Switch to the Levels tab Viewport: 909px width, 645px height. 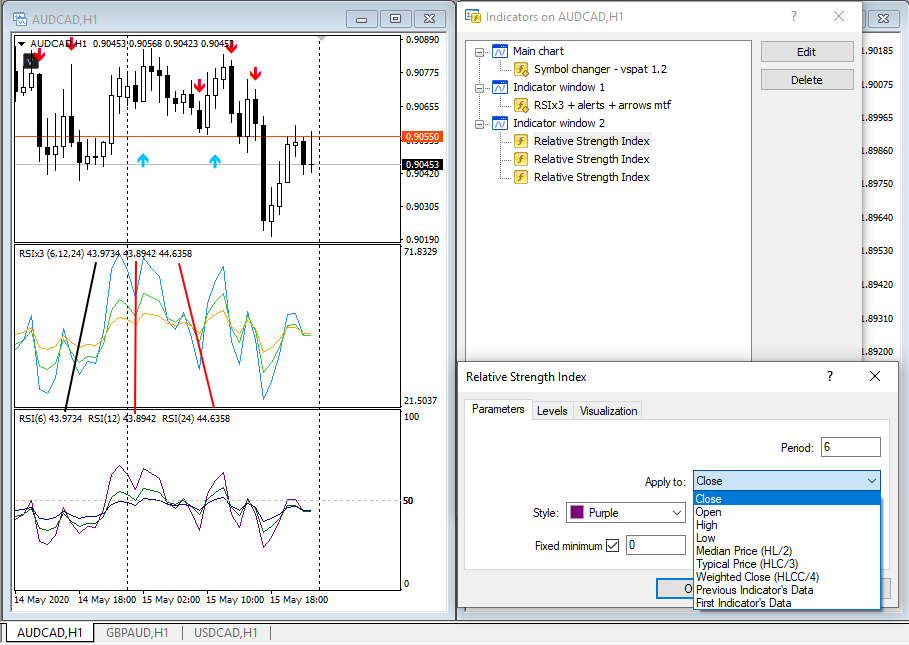coord(552,410)
